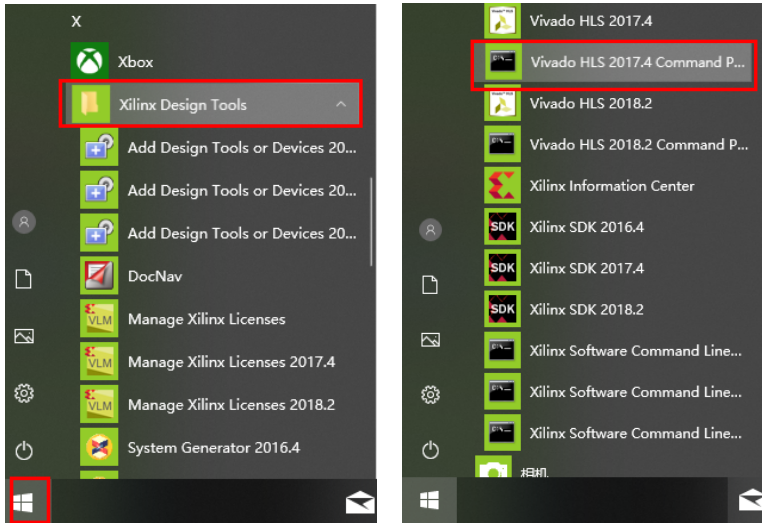Image resolution: width=767 pixels, height=528 pixels.
Task: Open Pictures icon in right menu sidebar
Action: (430, 340)
